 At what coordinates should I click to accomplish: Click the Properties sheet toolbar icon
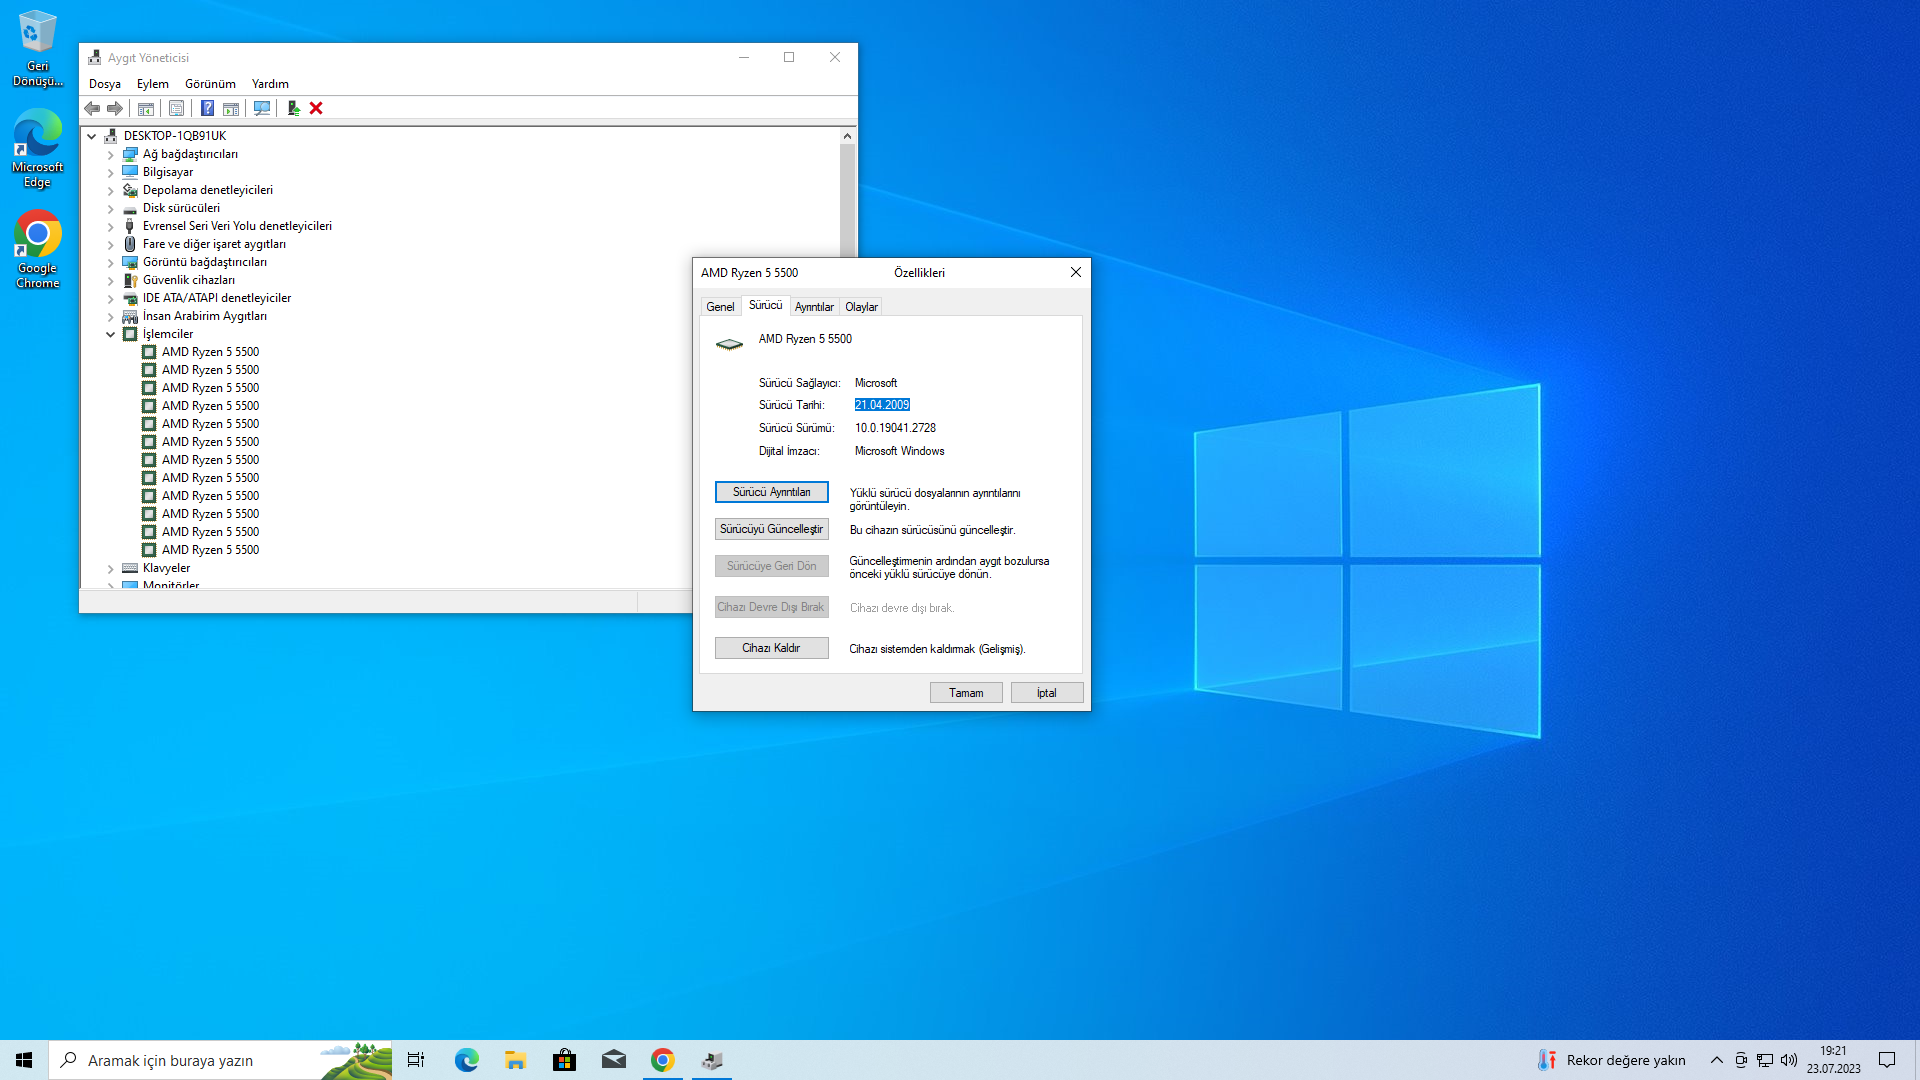click(176, 108)
